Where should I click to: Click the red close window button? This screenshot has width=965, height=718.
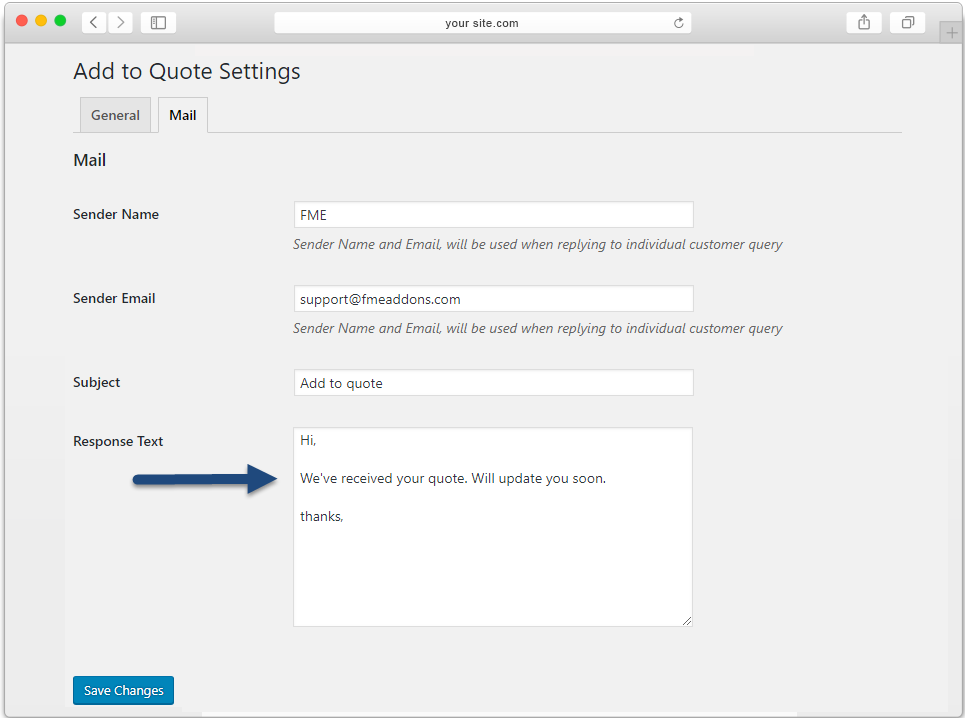[x=22, y=20]
